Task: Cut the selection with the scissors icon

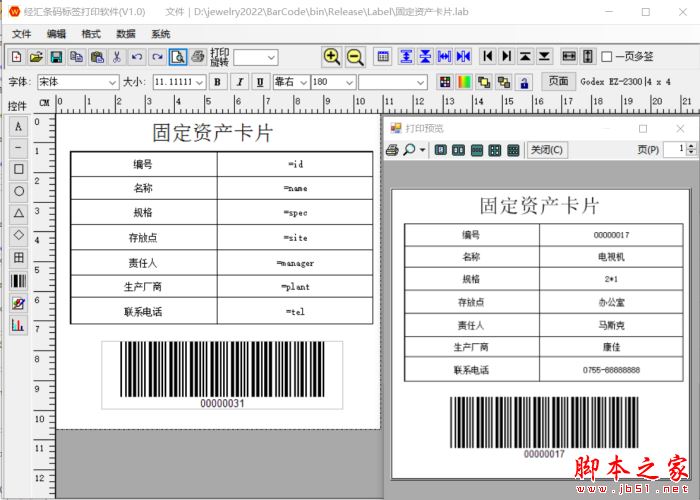Action: point(117,57)
